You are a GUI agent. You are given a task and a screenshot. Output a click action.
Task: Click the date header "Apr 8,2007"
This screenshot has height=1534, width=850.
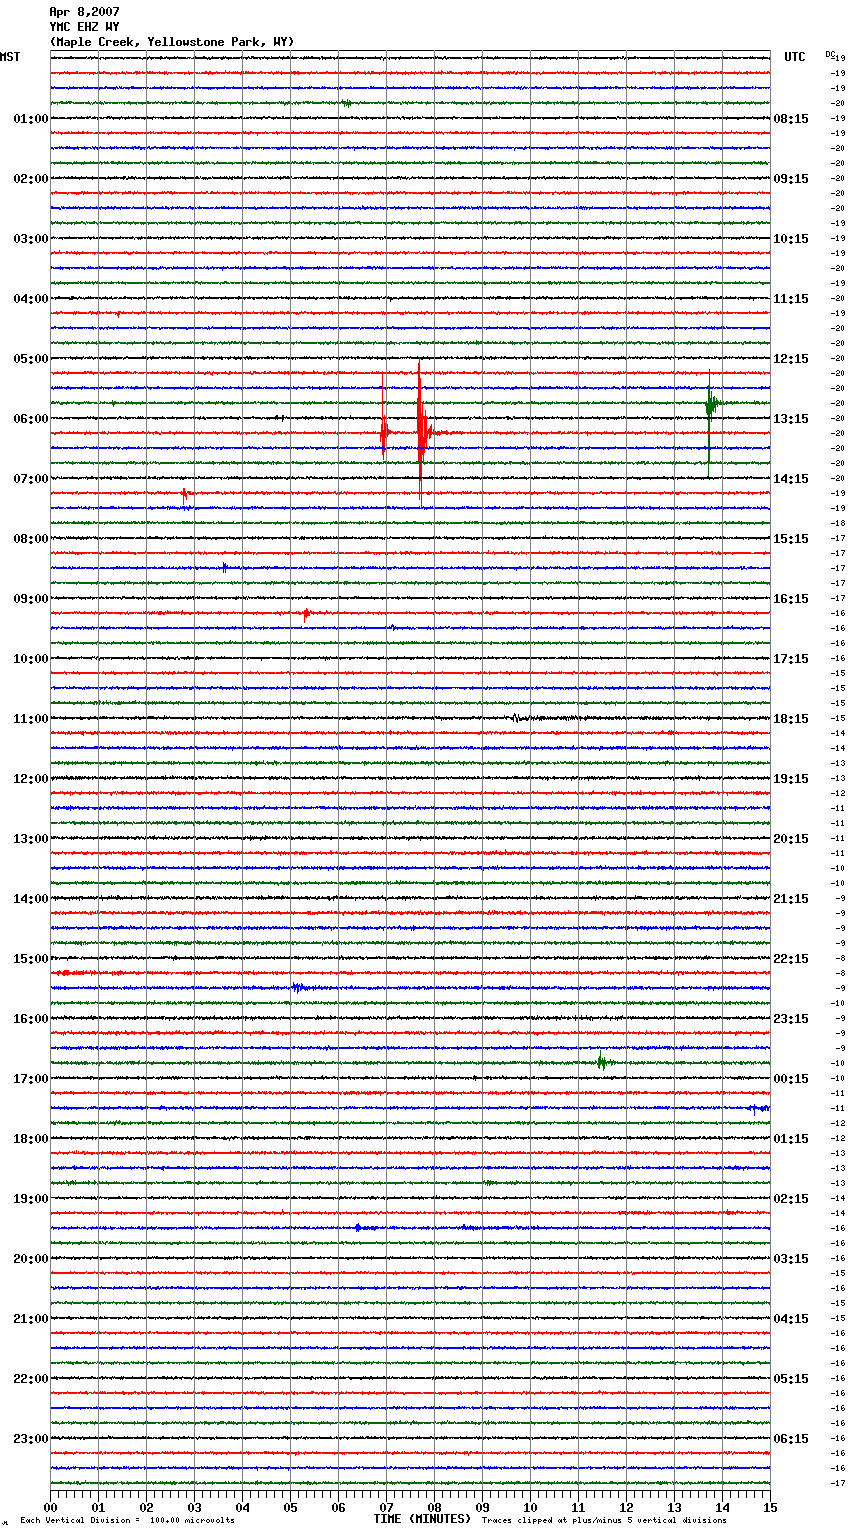[84, 12]
